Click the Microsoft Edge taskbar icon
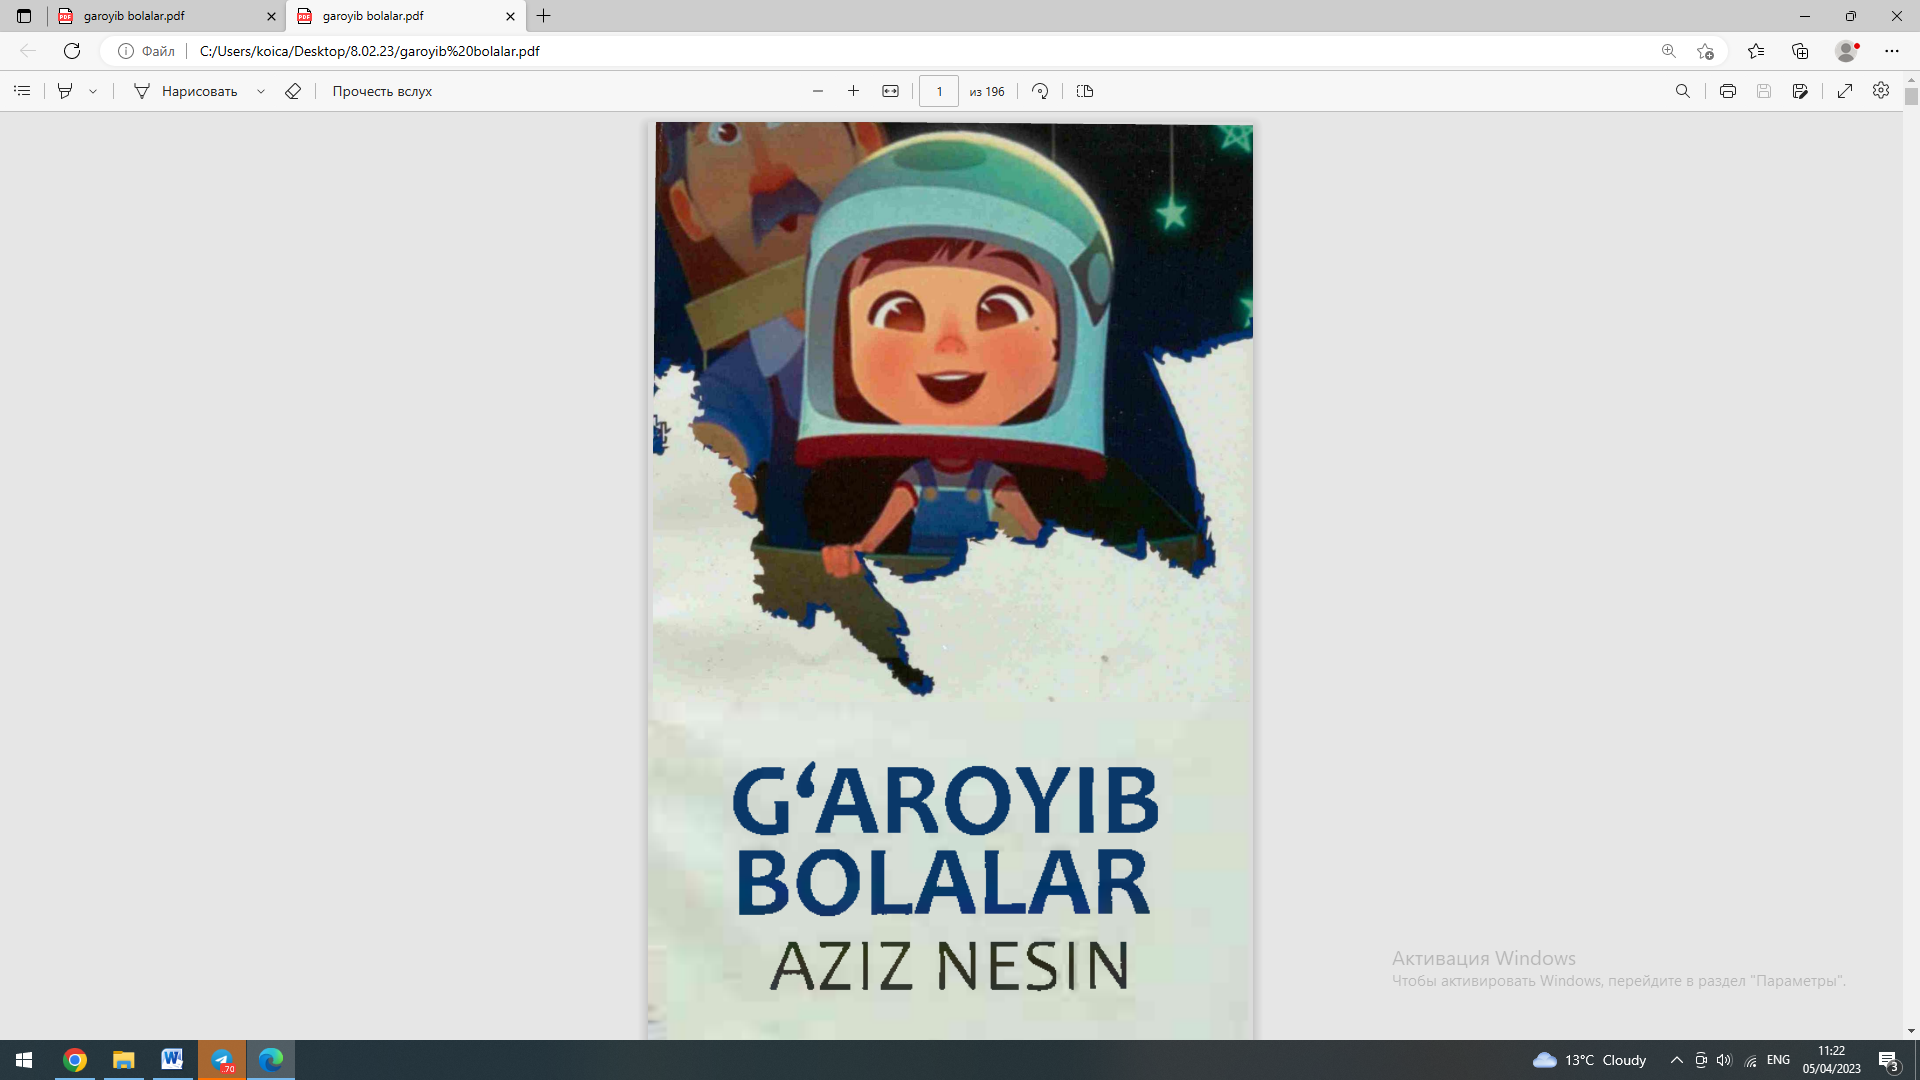Image resolution: width=1920 pixels, height=1080 pixels. coord(271,1060)
